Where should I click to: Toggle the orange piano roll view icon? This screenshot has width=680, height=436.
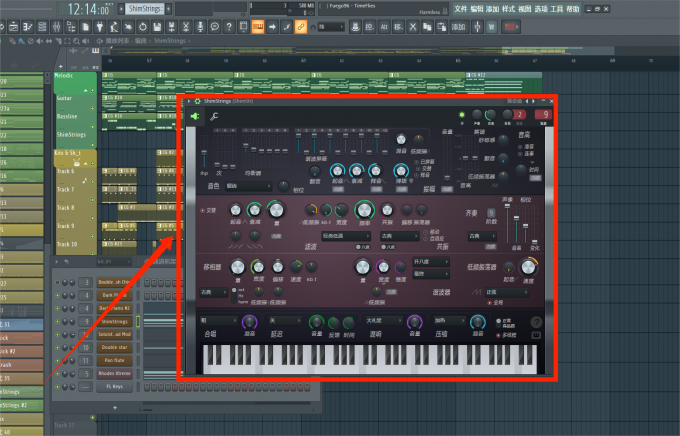[258, 27]
